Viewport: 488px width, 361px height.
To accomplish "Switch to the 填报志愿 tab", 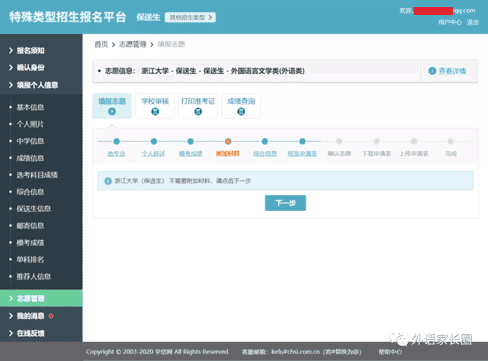I will click(x=112, y=106).
